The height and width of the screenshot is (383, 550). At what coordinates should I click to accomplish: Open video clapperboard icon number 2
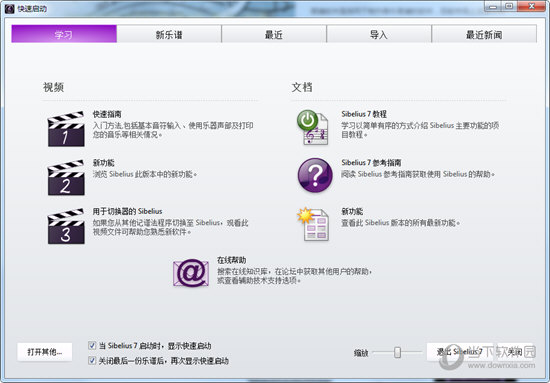pos(66,177)
